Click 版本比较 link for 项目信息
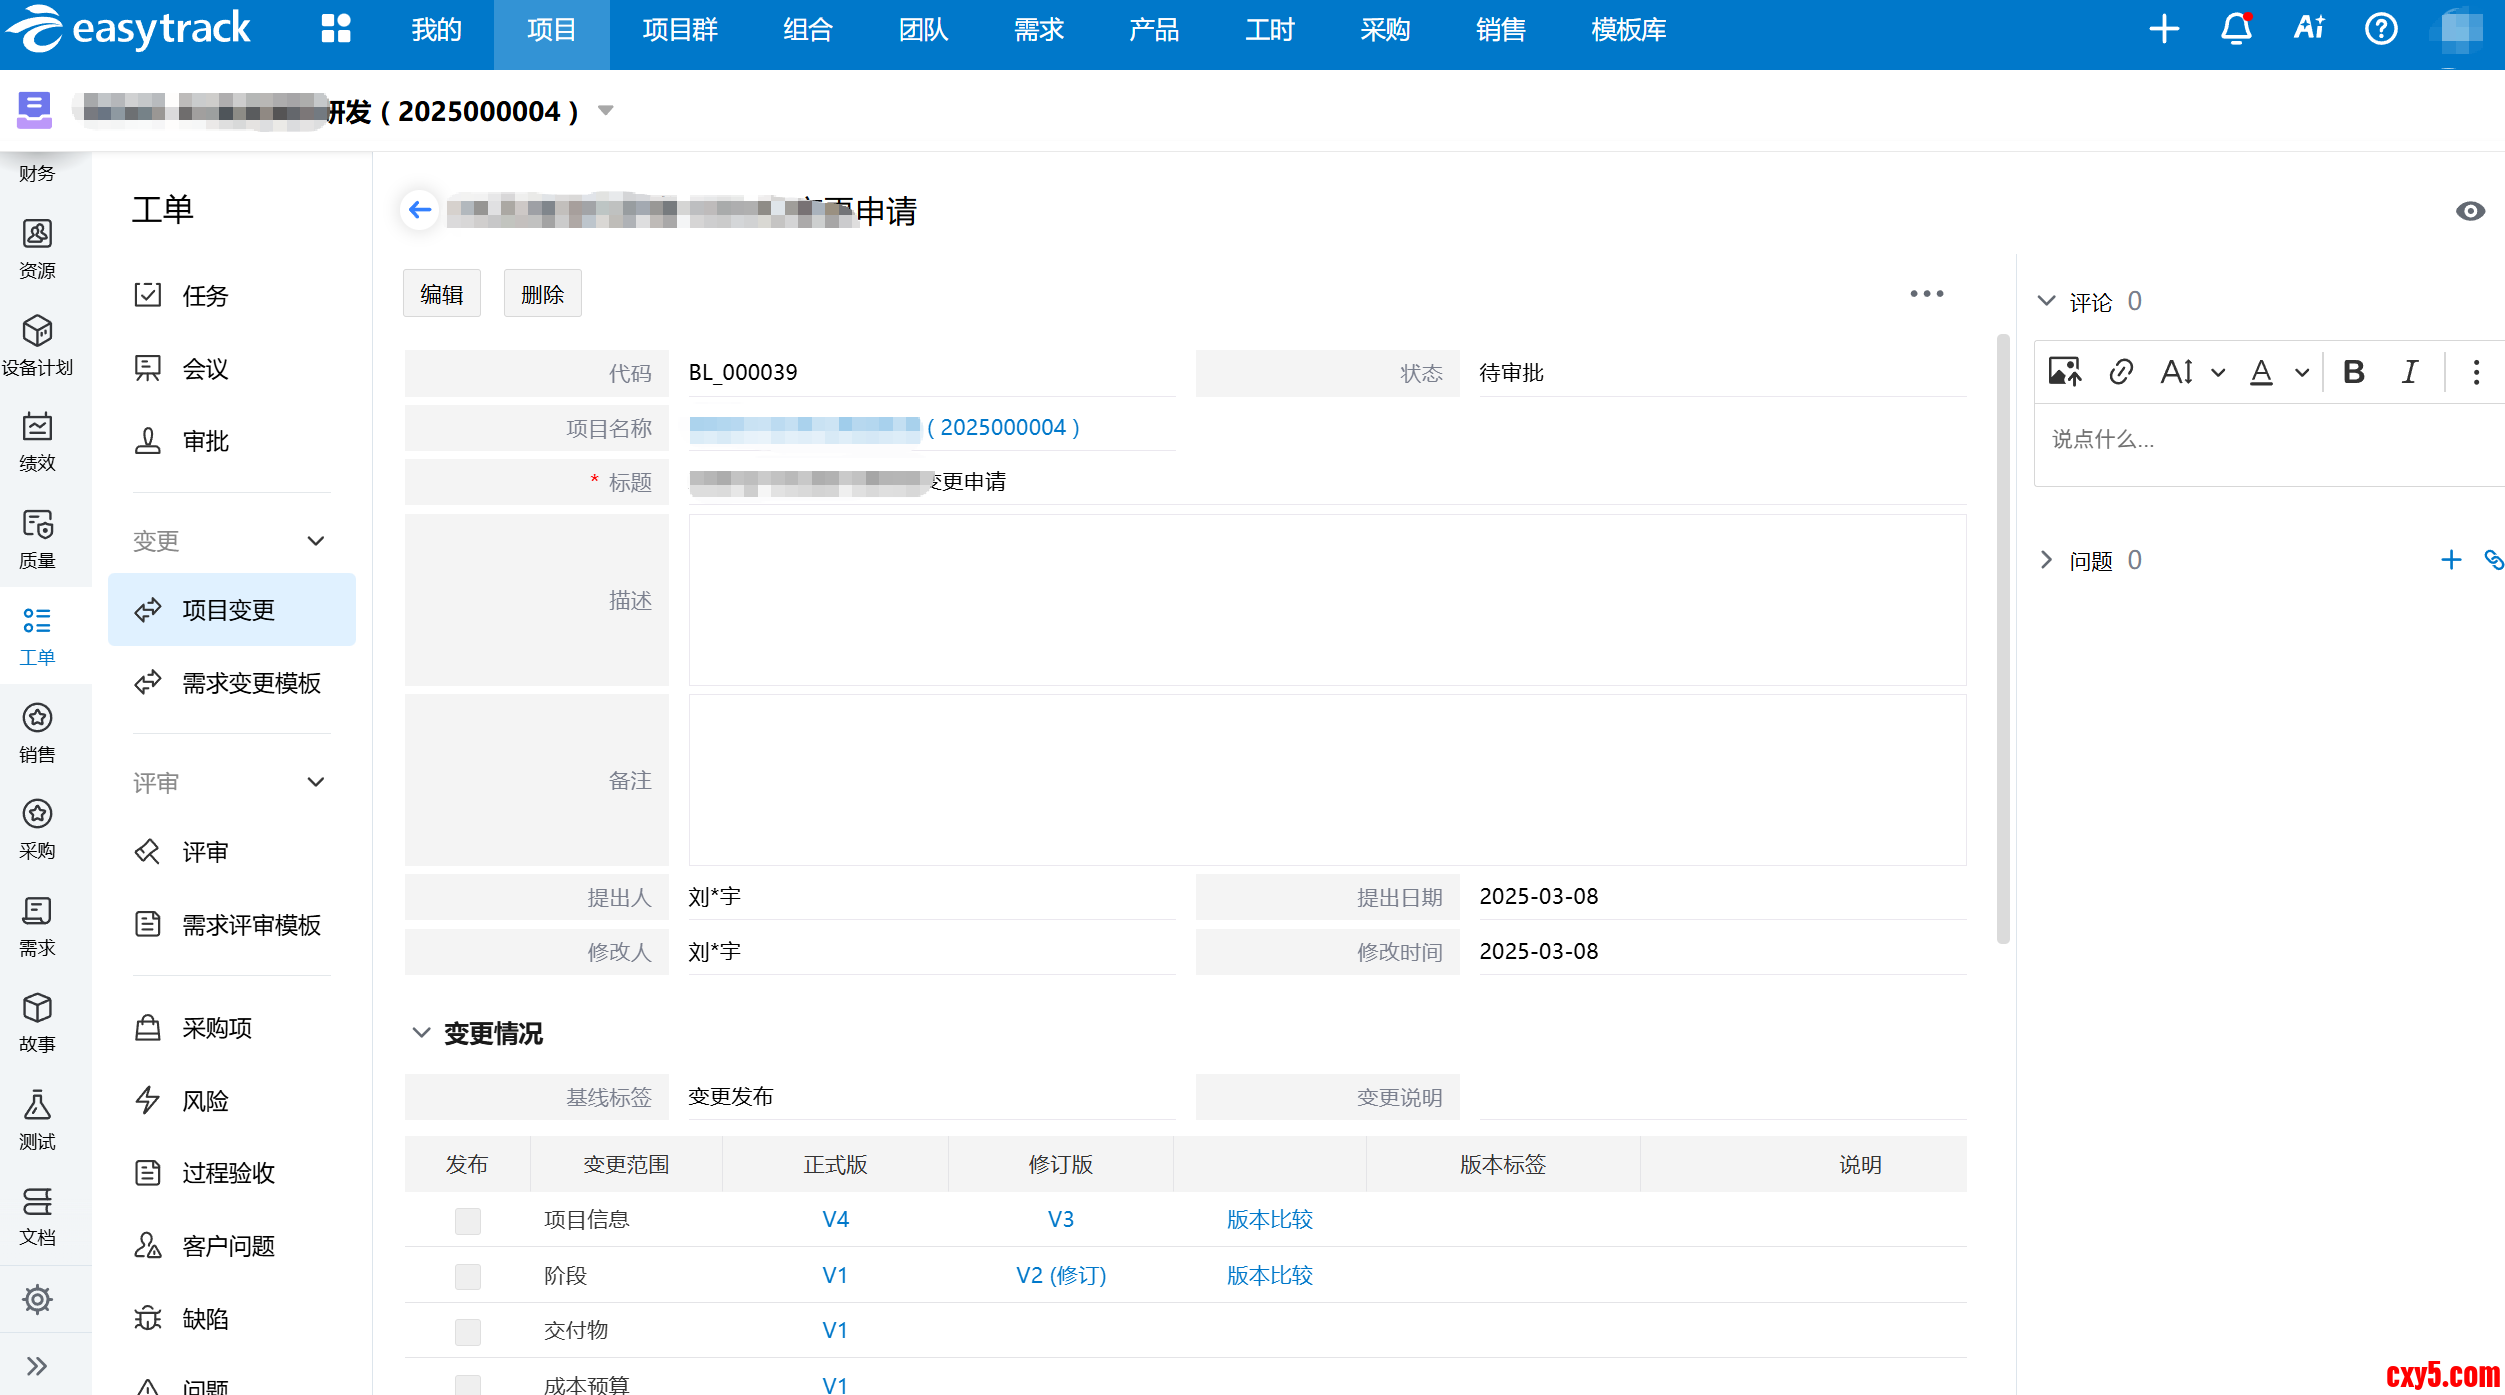2505x1395 pixels. [1269, 1219]
